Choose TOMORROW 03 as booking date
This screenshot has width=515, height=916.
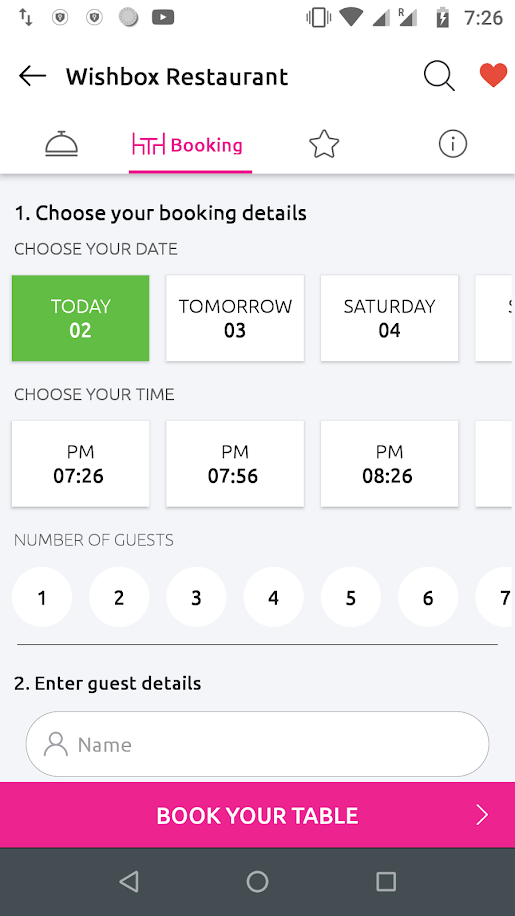click(235, 318)
